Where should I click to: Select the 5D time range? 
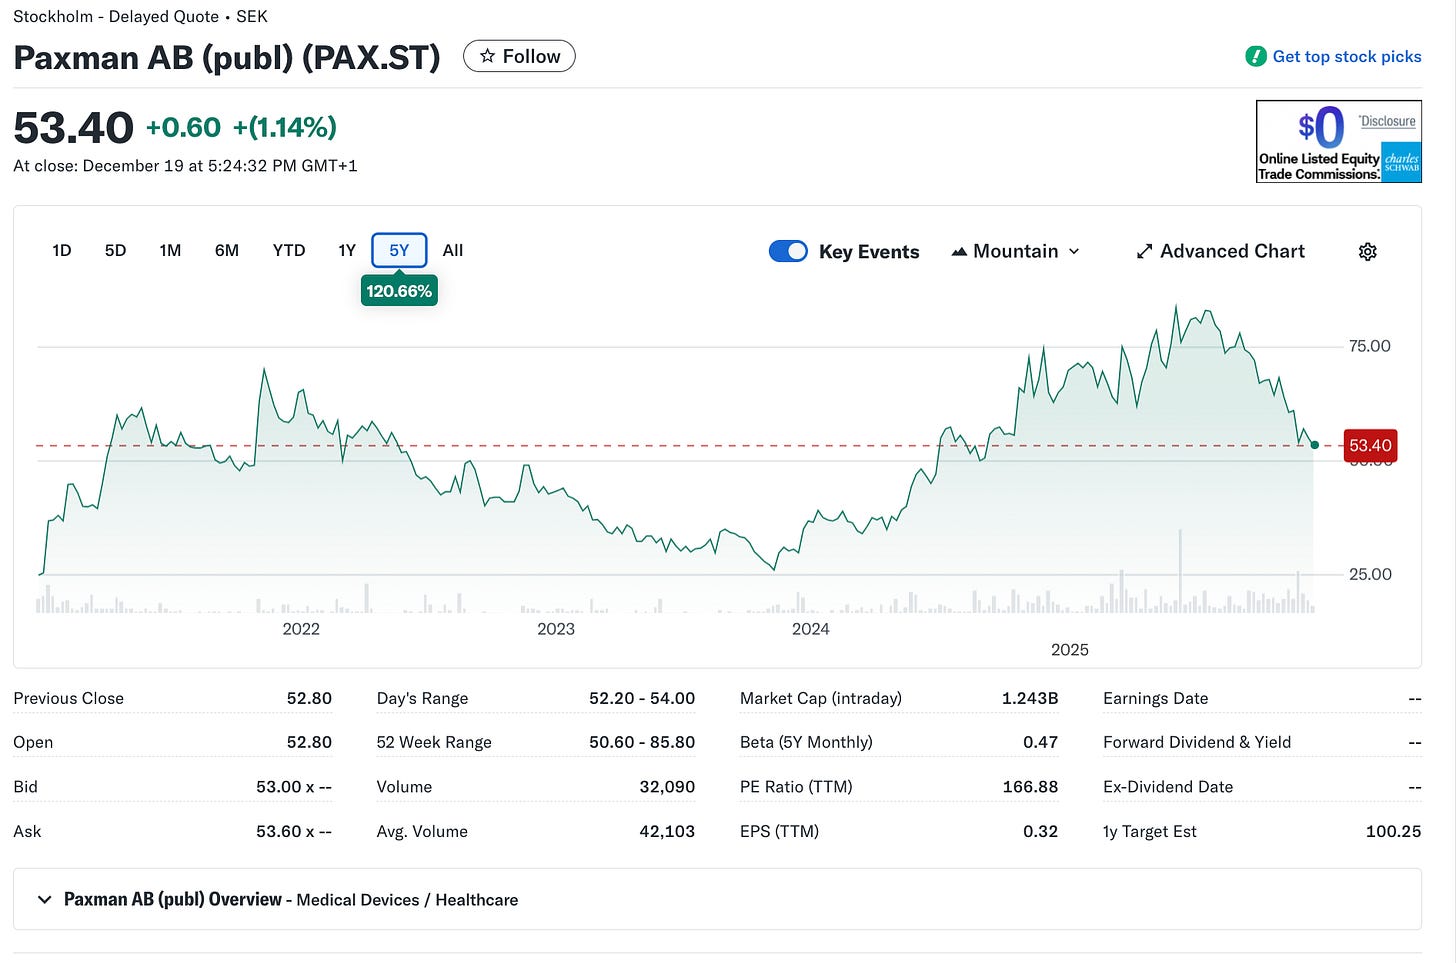[116, 250]
